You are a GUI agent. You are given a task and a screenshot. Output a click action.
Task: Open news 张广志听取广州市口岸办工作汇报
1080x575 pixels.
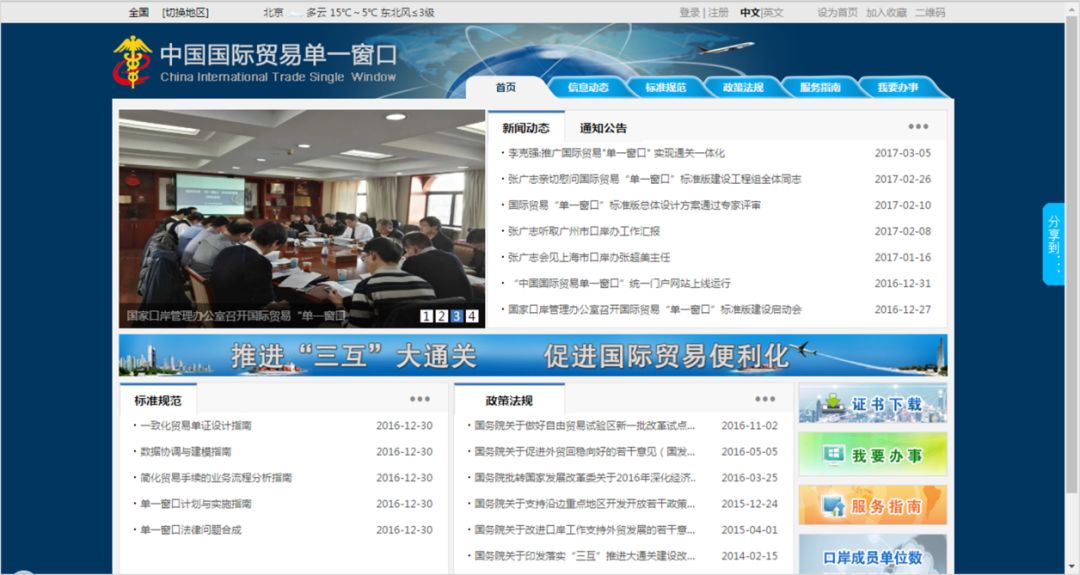[583, 231]
